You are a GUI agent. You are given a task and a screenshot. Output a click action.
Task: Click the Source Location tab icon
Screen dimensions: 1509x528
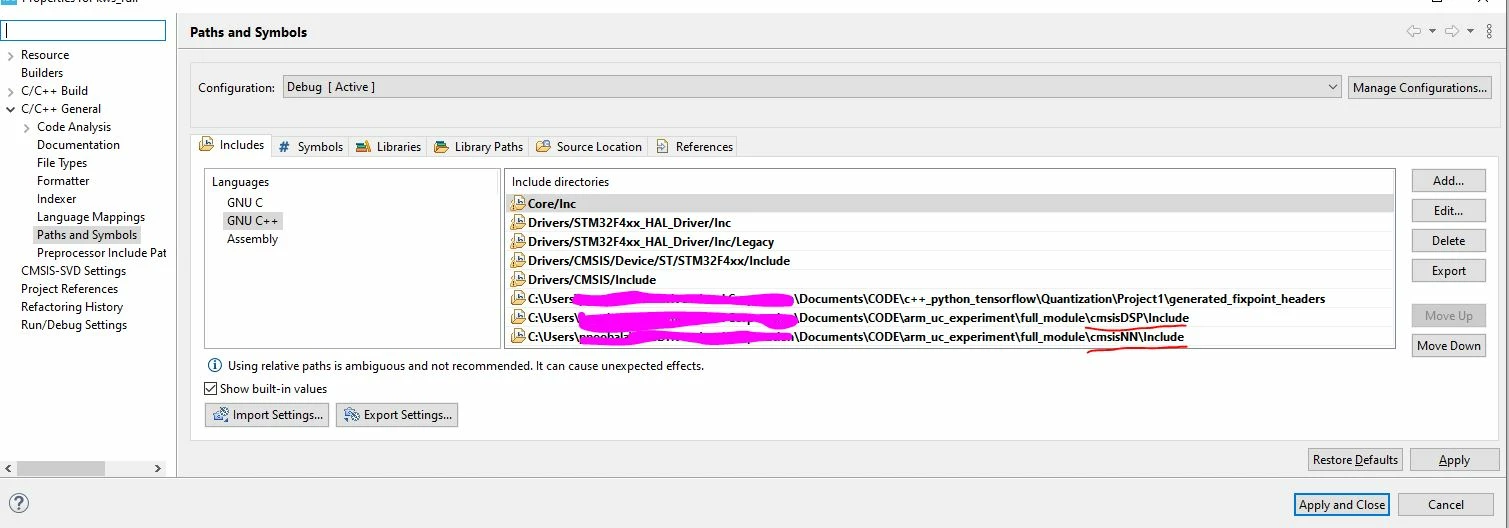tap(543, 147)
